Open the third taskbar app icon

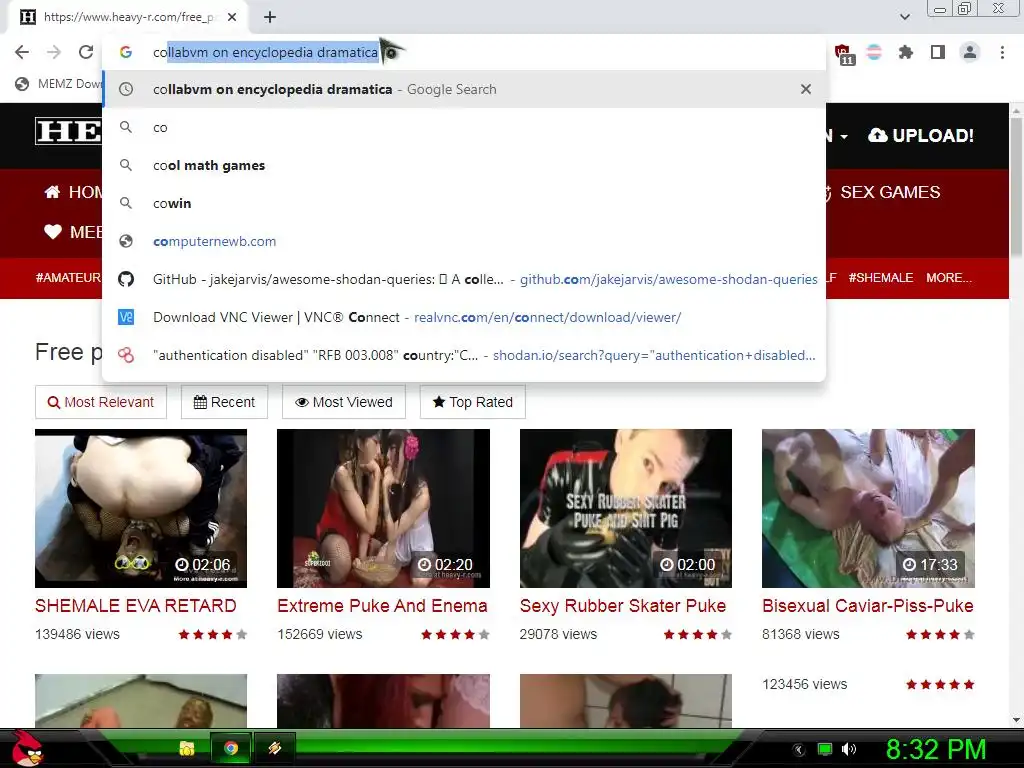coord(274,748)
